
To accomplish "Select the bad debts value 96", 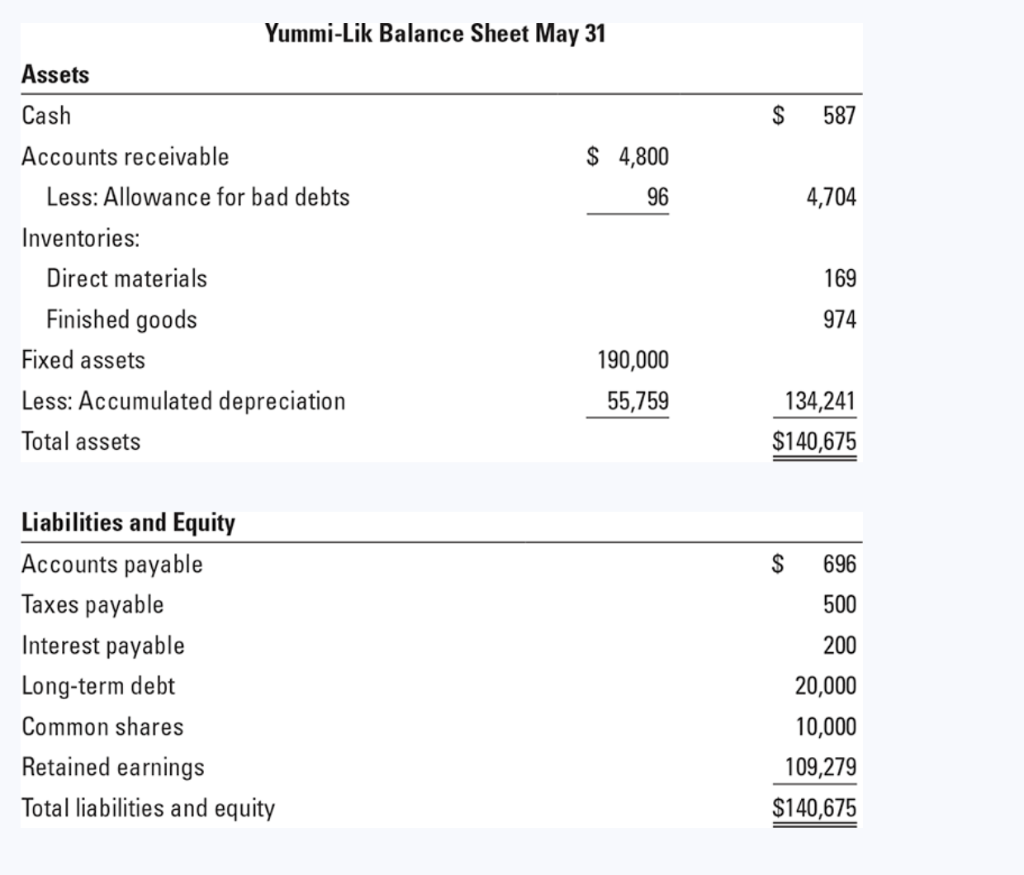I will pyautogui.click(x=660, y=197).
